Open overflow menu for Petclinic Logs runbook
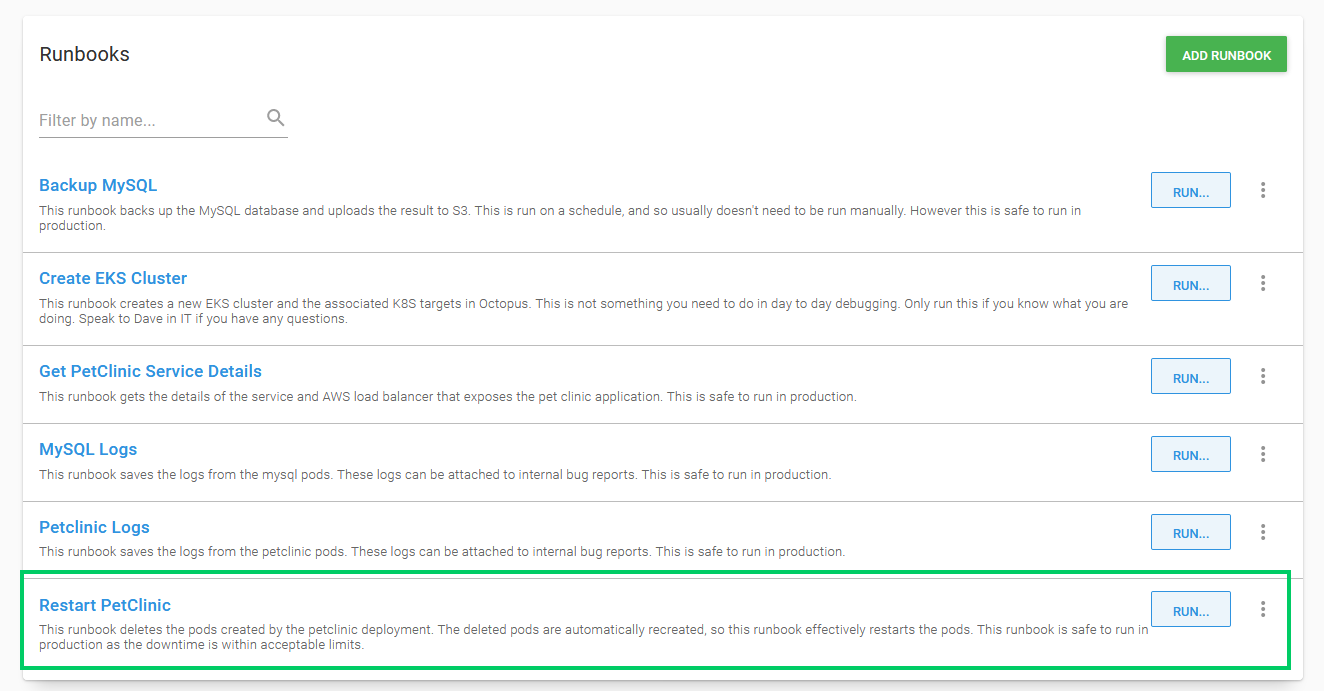The image size is (1324, 691). [x=1263, y=532]
